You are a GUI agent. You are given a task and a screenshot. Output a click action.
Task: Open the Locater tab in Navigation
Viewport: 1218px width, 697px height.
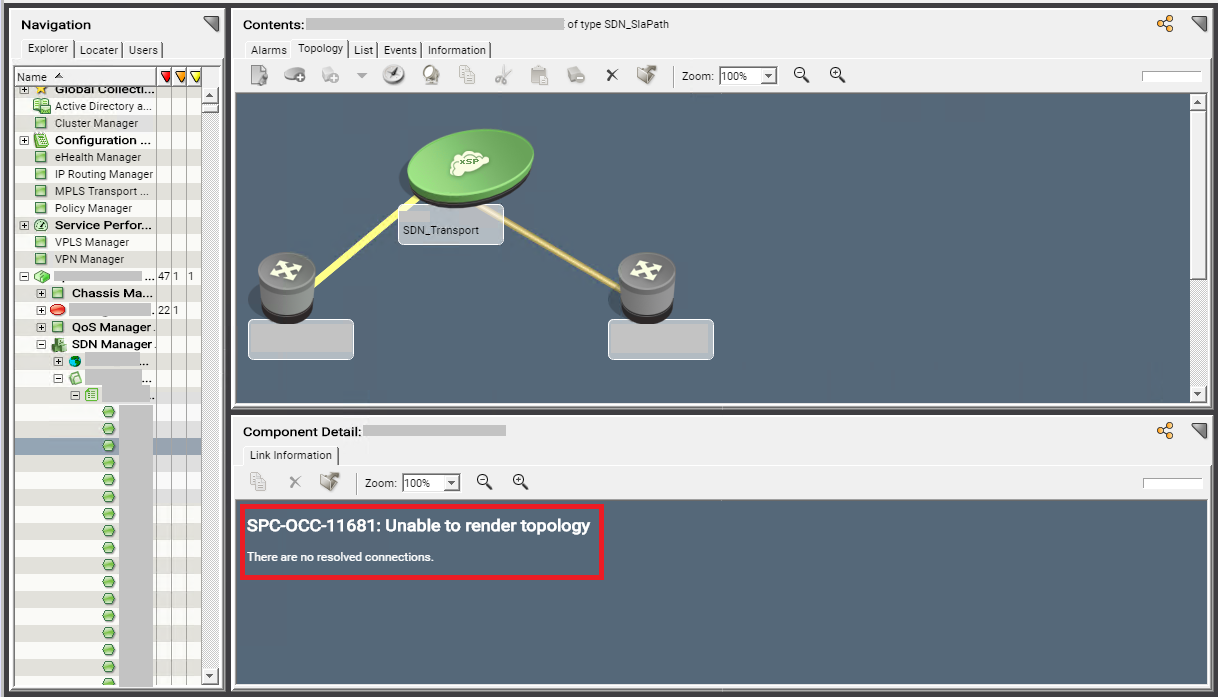tap(99, 50)
